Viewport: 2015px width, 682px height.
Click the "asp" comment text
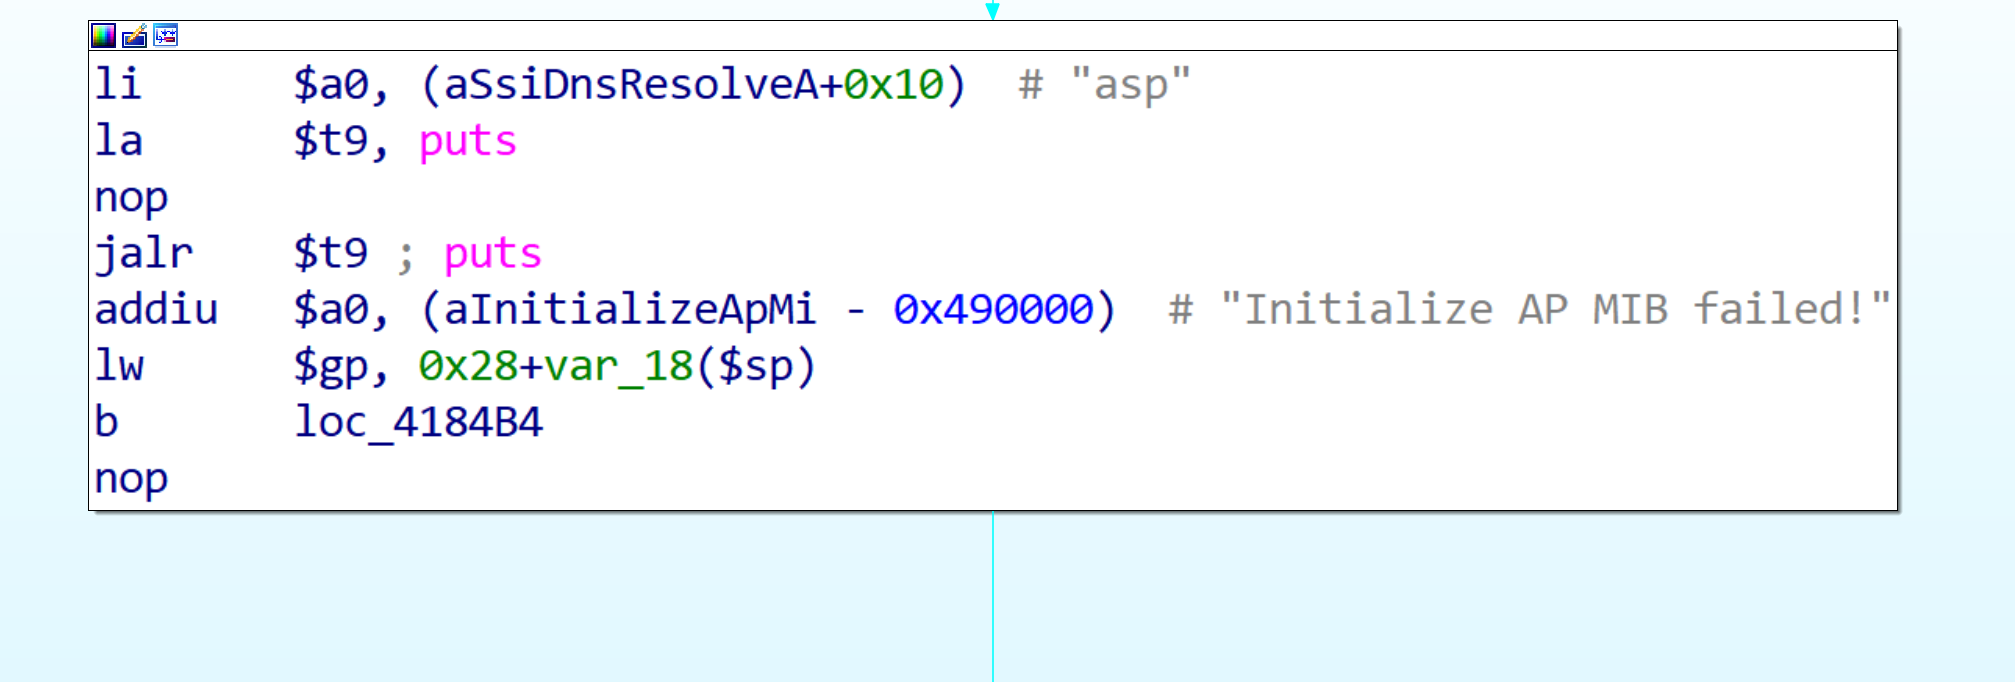(x=1130, y=84)
